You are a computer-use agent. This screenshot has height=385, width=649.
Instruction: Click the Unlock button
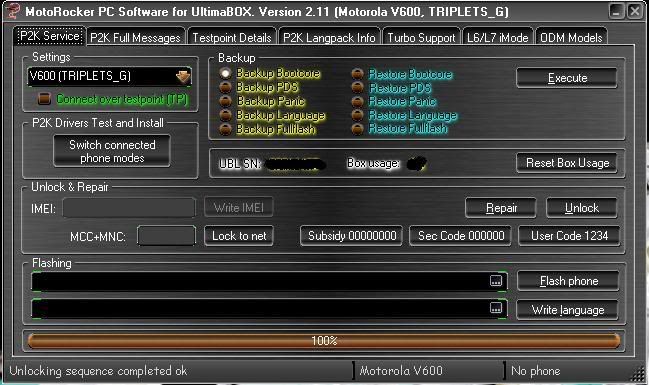tap(582, 207)
